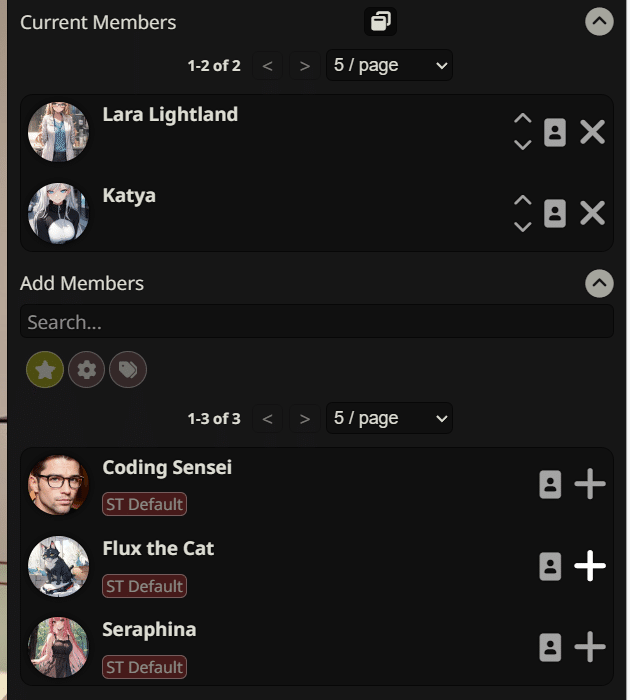Viewport: 630px width, 700px height.
Task: Remove Katya from current members
Action: 592,213
